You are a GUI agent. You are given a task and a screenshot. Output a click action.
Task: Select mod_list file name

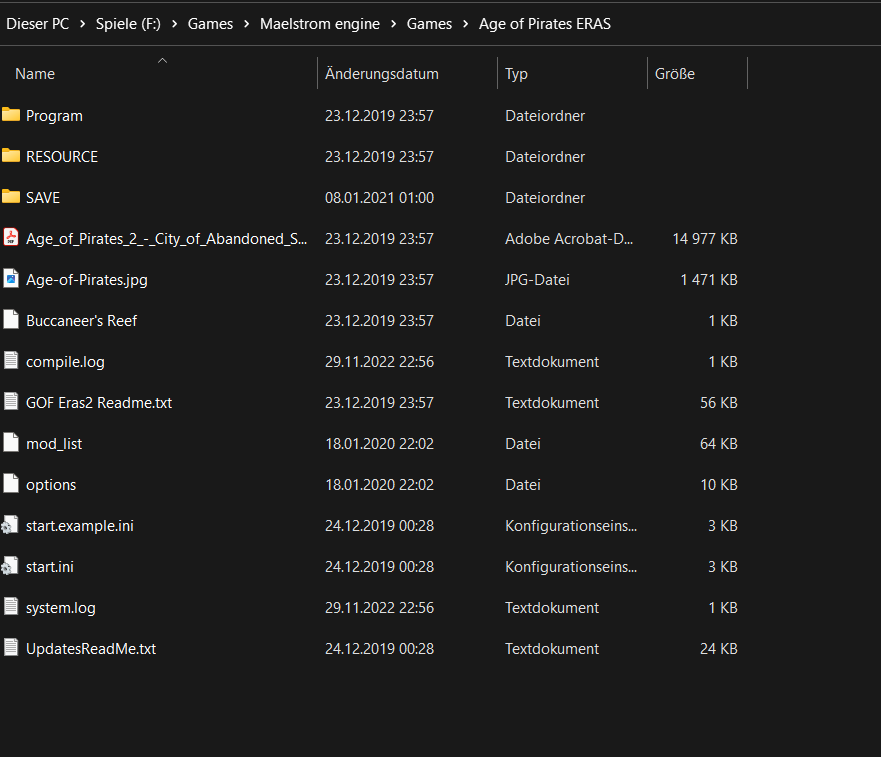[x=54, y=444]
